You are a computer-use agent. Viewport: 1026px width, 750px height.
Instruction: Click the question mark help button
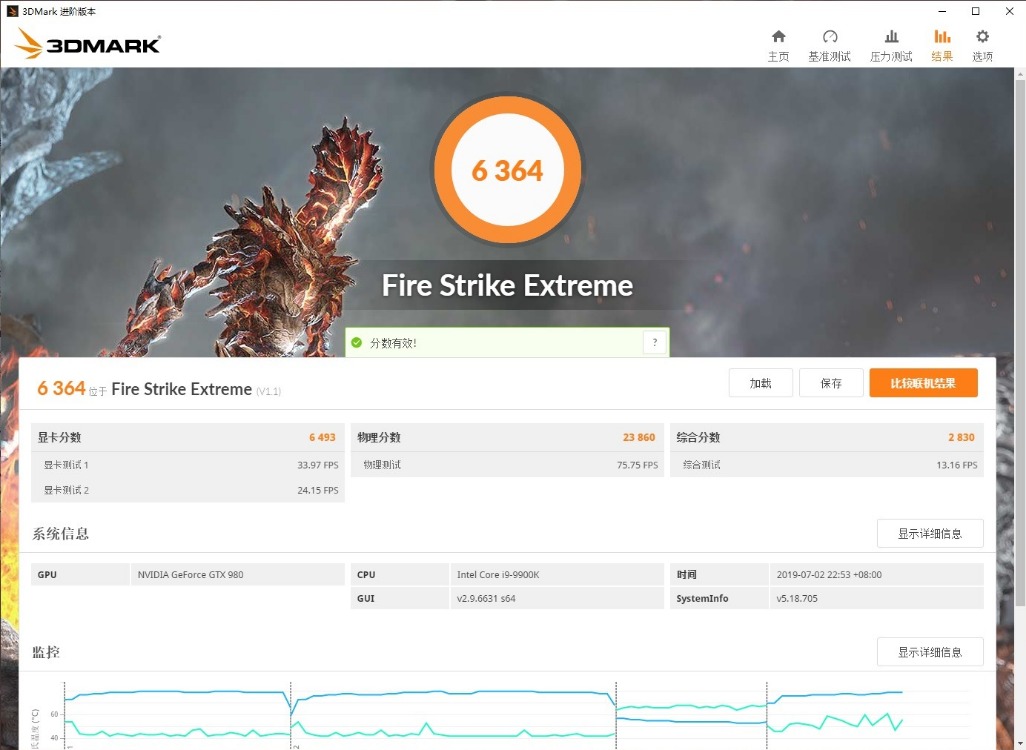[x=654, y=342]
